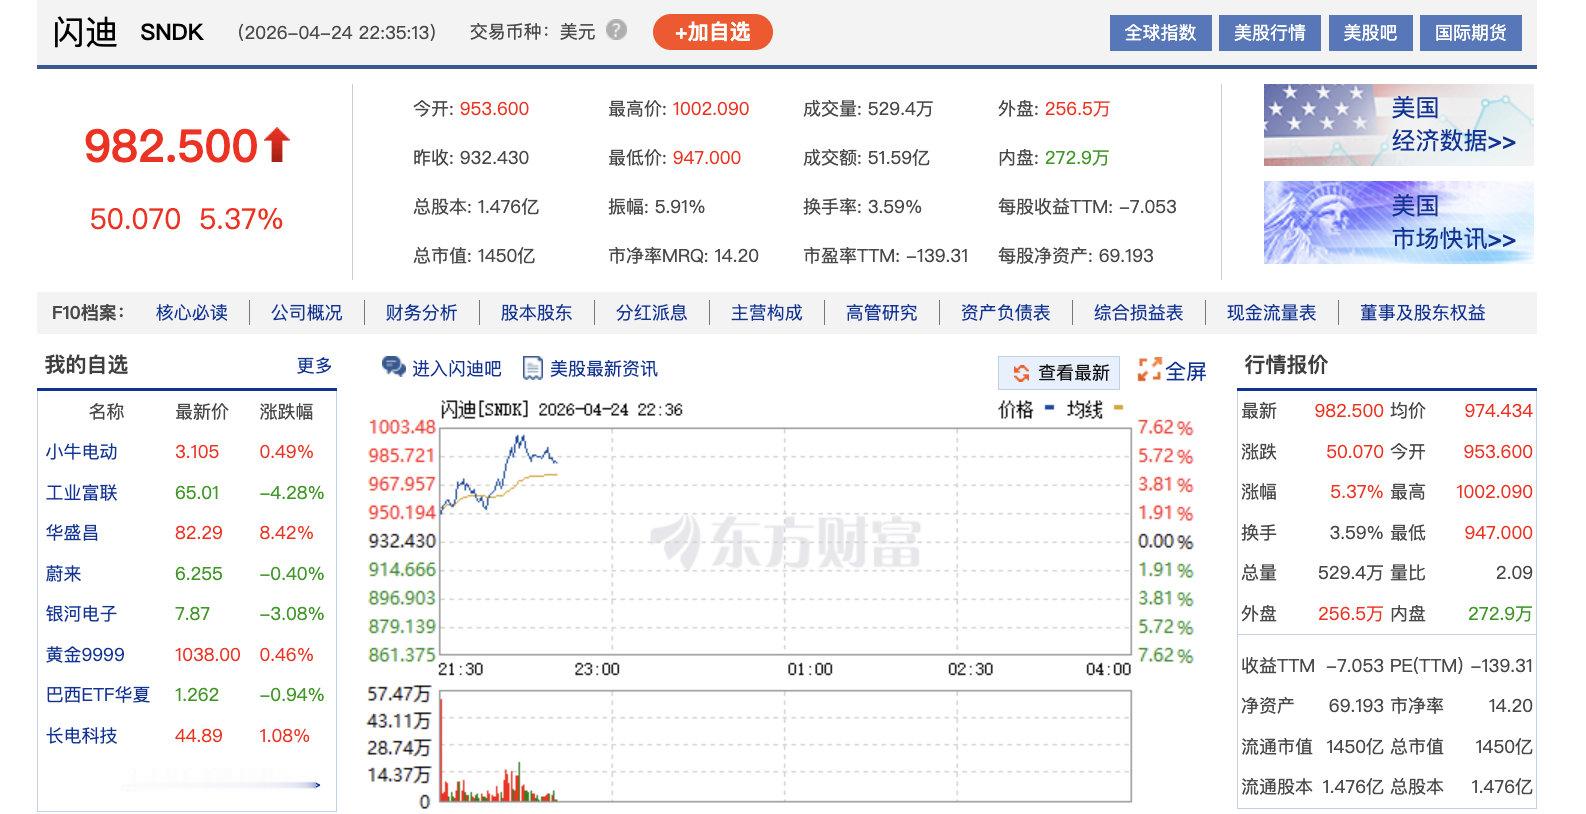Open the 美国市场快讯 banner

pyautogui.click(x=1398, y=222)
